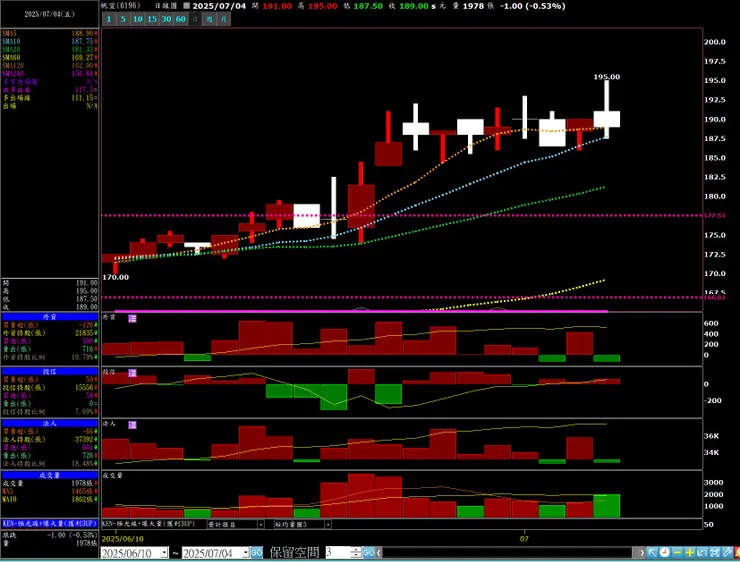Select the 5-minute timeframe button
This screenshot has height=562, width=740.
point(123,19)
